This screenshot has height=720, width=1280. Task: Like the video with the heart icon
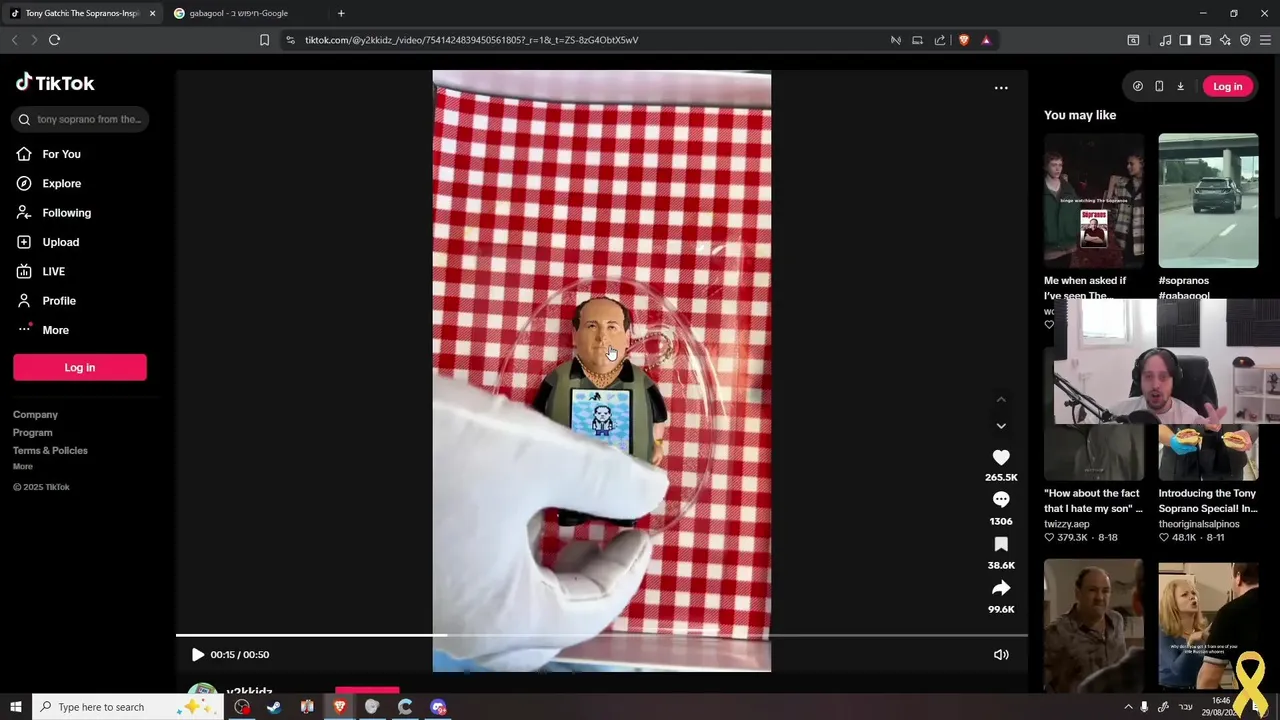pyautogui.click(x=1001, y=457)
